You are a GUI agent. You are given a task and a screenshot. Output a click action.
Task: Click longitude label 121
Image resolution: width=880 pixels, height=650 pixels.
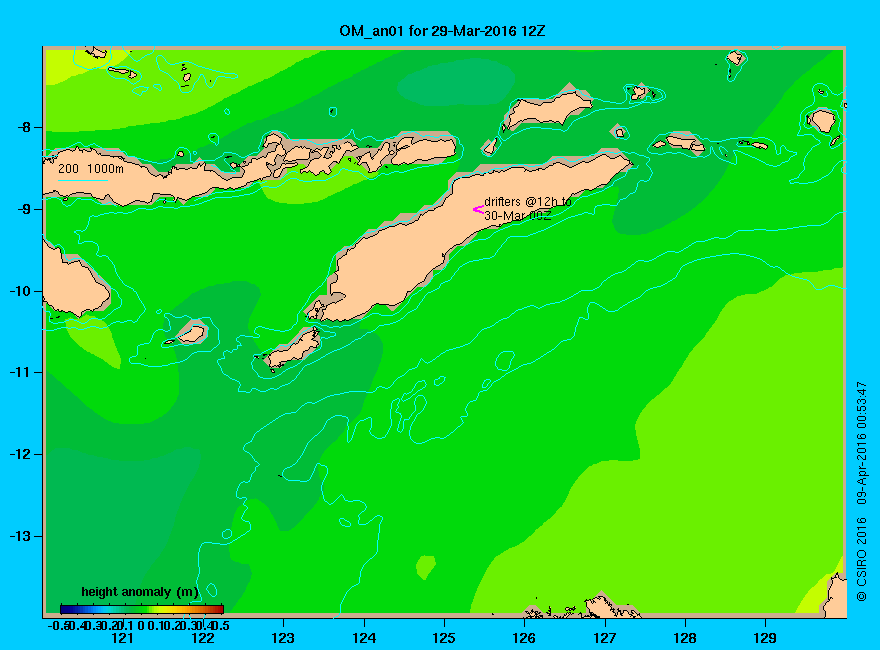pyautogui.click(x=122, y=638)
